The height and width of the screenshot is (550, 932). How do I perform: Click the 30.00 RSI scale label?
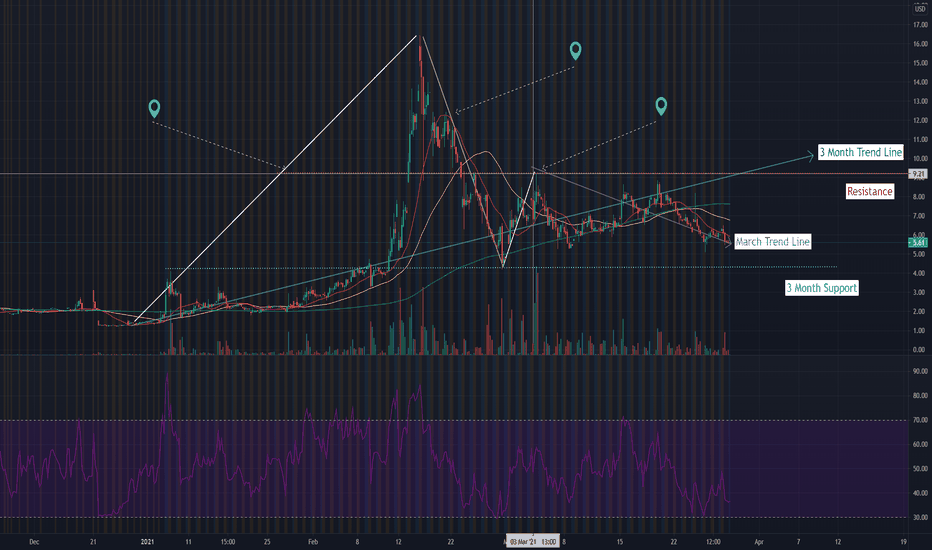point(920,517)
